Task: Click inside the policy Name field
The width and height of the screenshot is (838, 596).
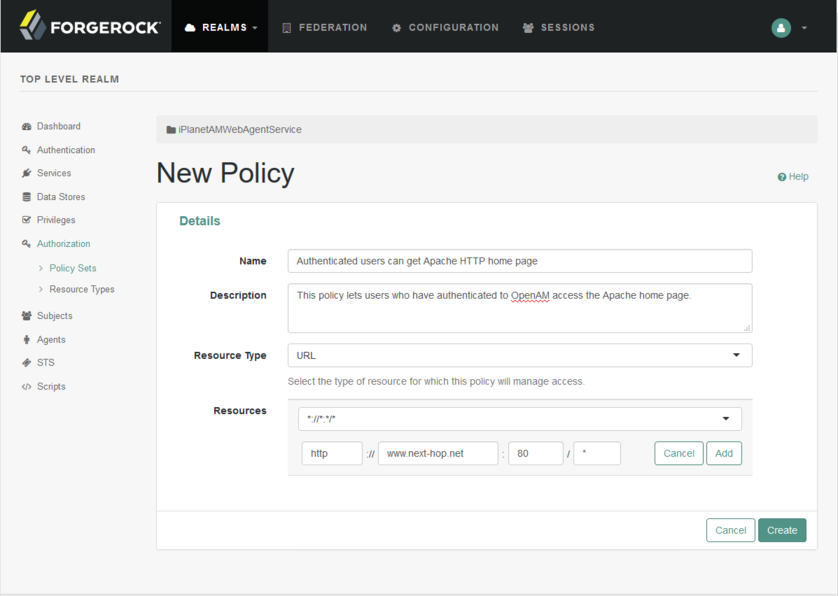Action: tap(520, 261)
